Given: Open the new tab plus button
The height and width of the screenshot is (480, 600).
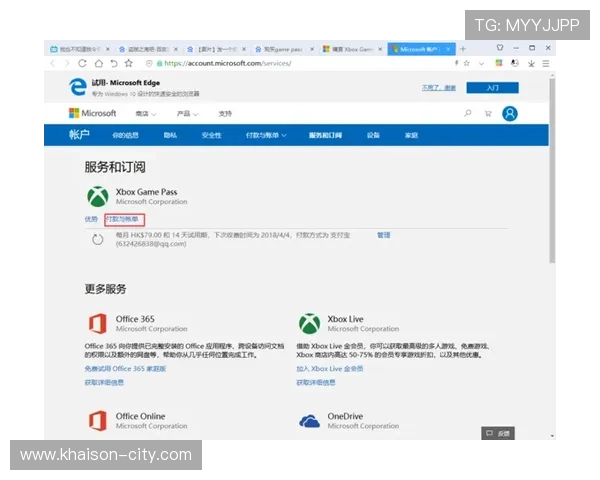Looking at the screenshot, I should (x=463, y=49).
